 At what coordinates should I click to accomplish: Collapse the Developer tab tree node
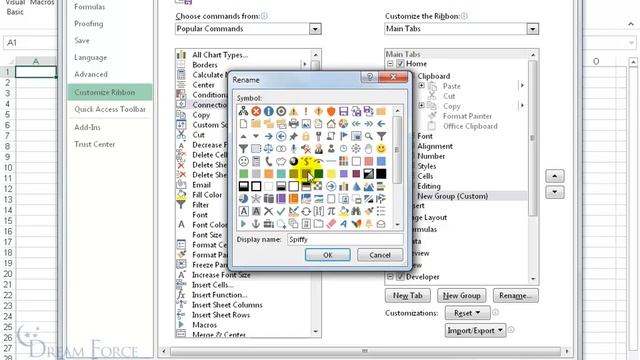(390, 277)
